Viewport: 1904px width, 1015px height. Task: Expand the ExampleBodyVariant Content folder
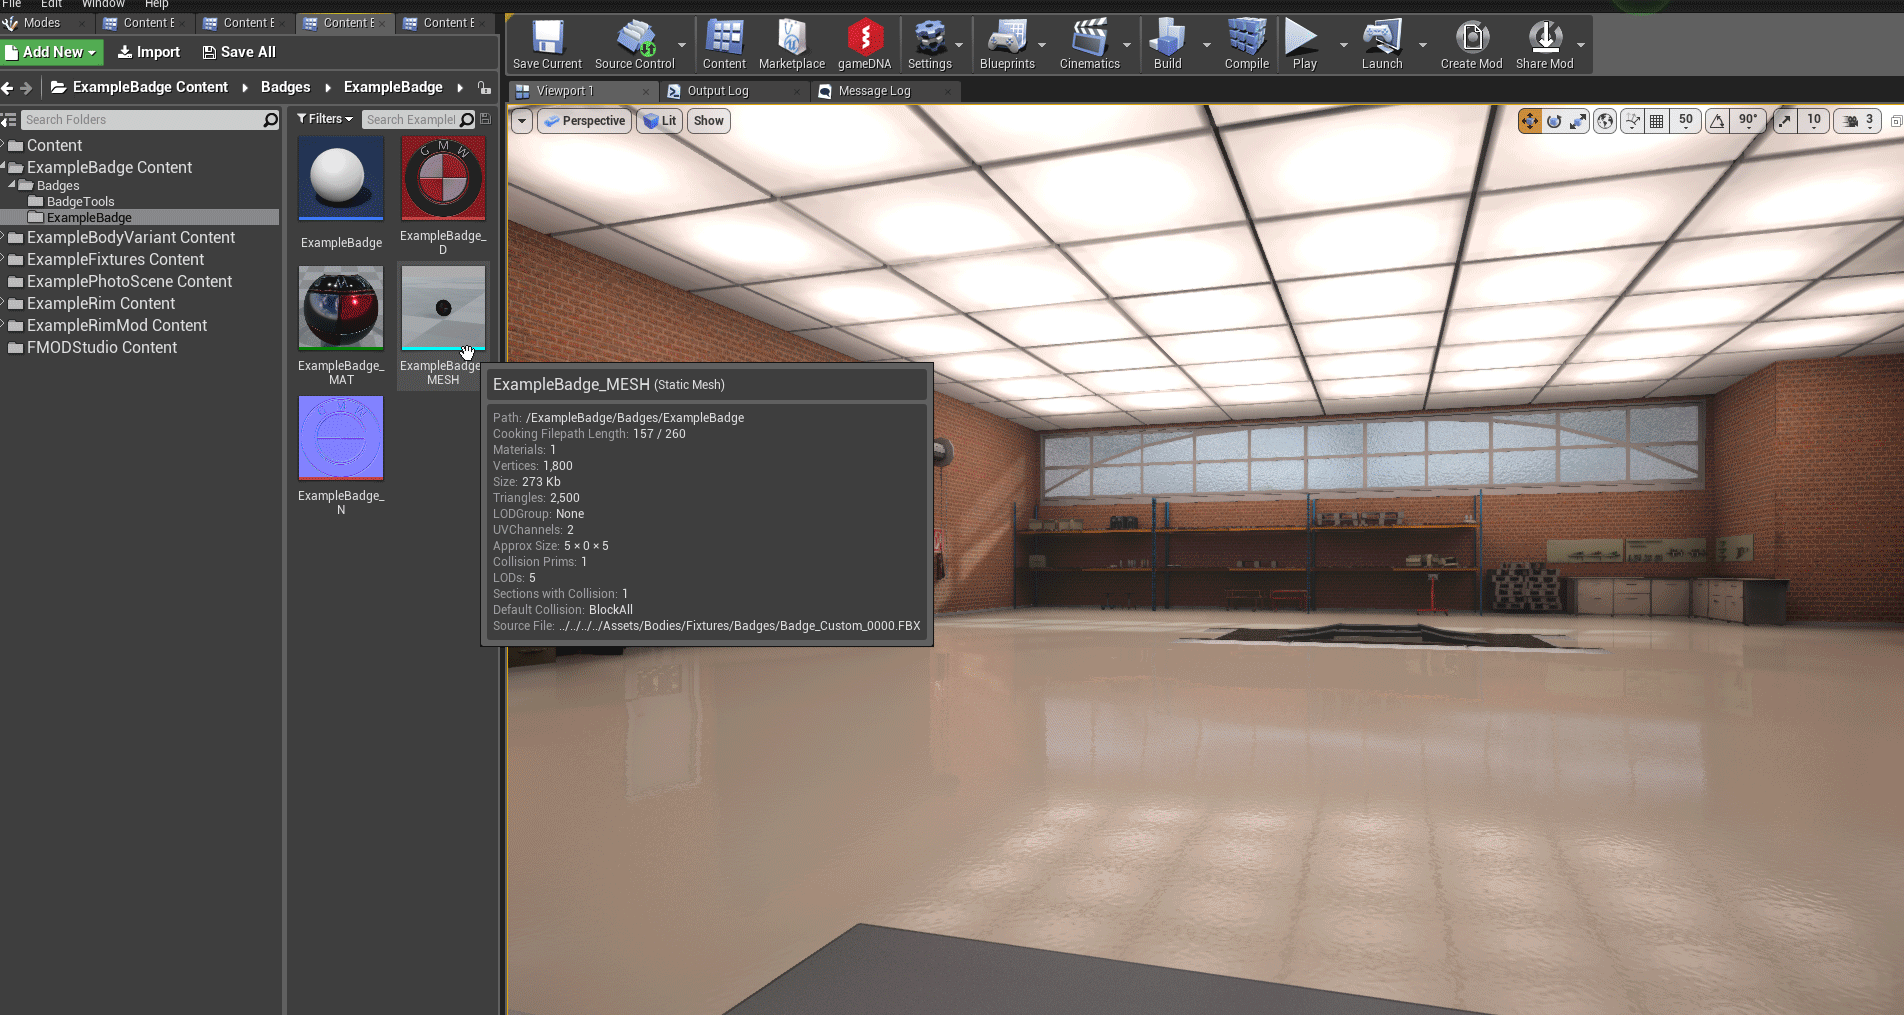tap(4, 238)
